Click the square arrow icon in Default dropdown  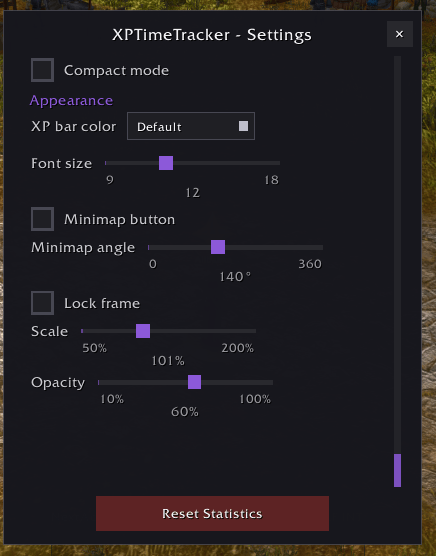pos(243,126)
